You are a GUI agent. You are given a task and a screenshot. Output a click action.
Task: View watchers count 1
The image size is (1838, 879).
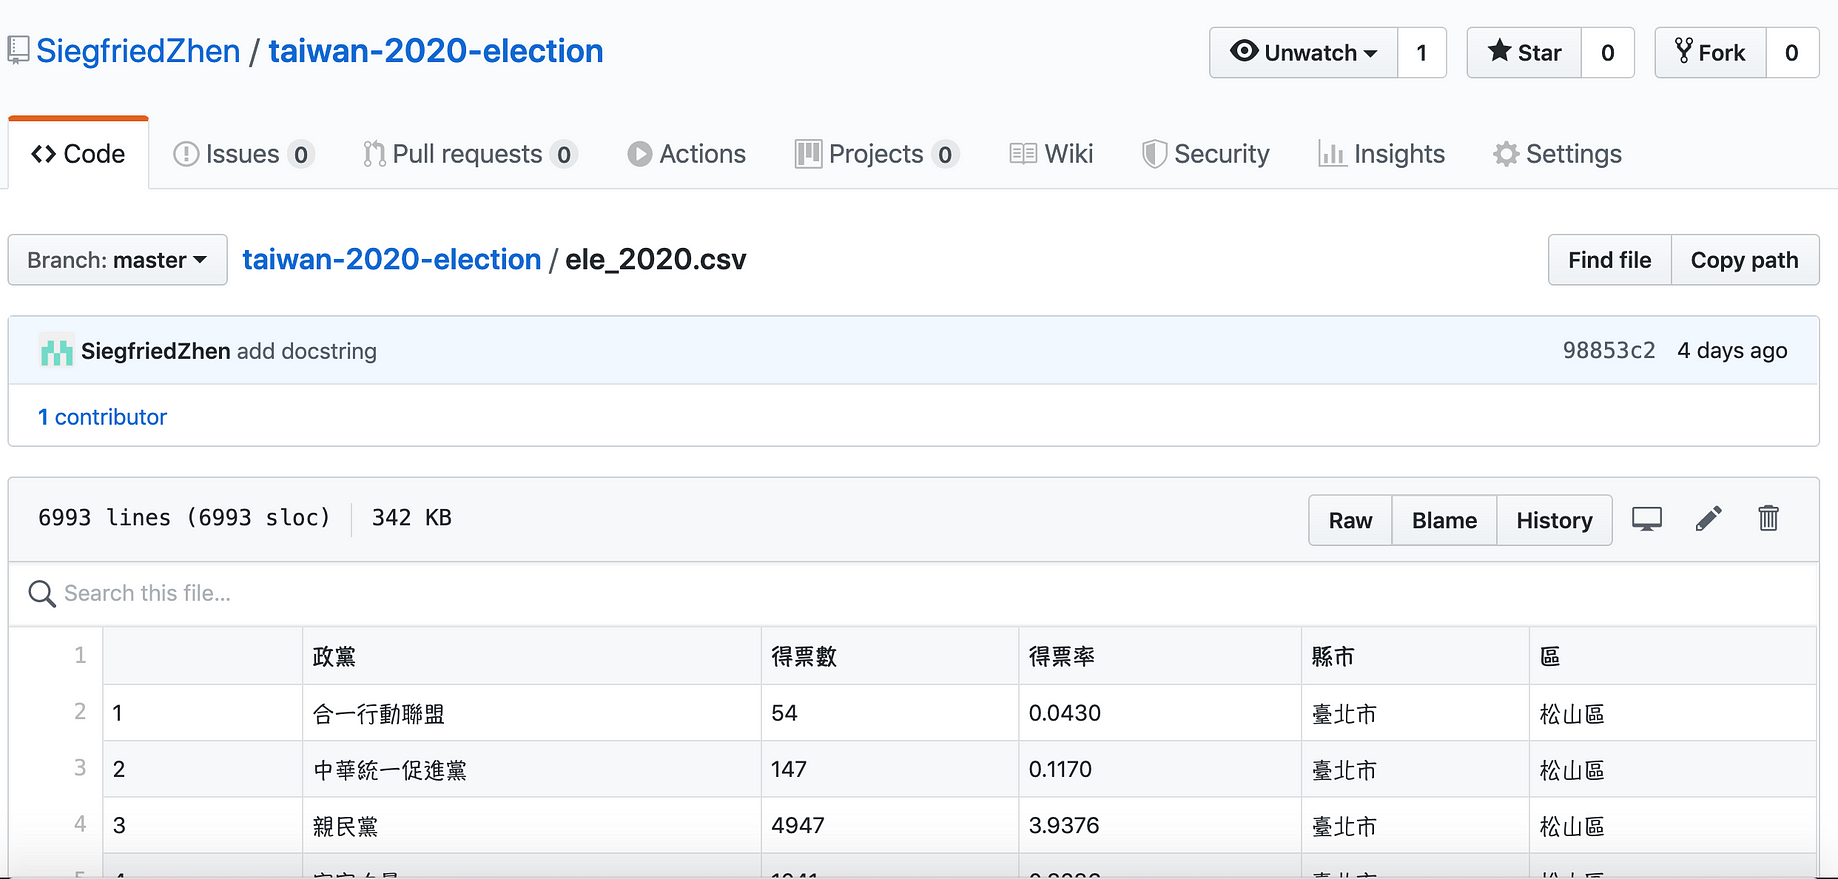click(1421, 53)
